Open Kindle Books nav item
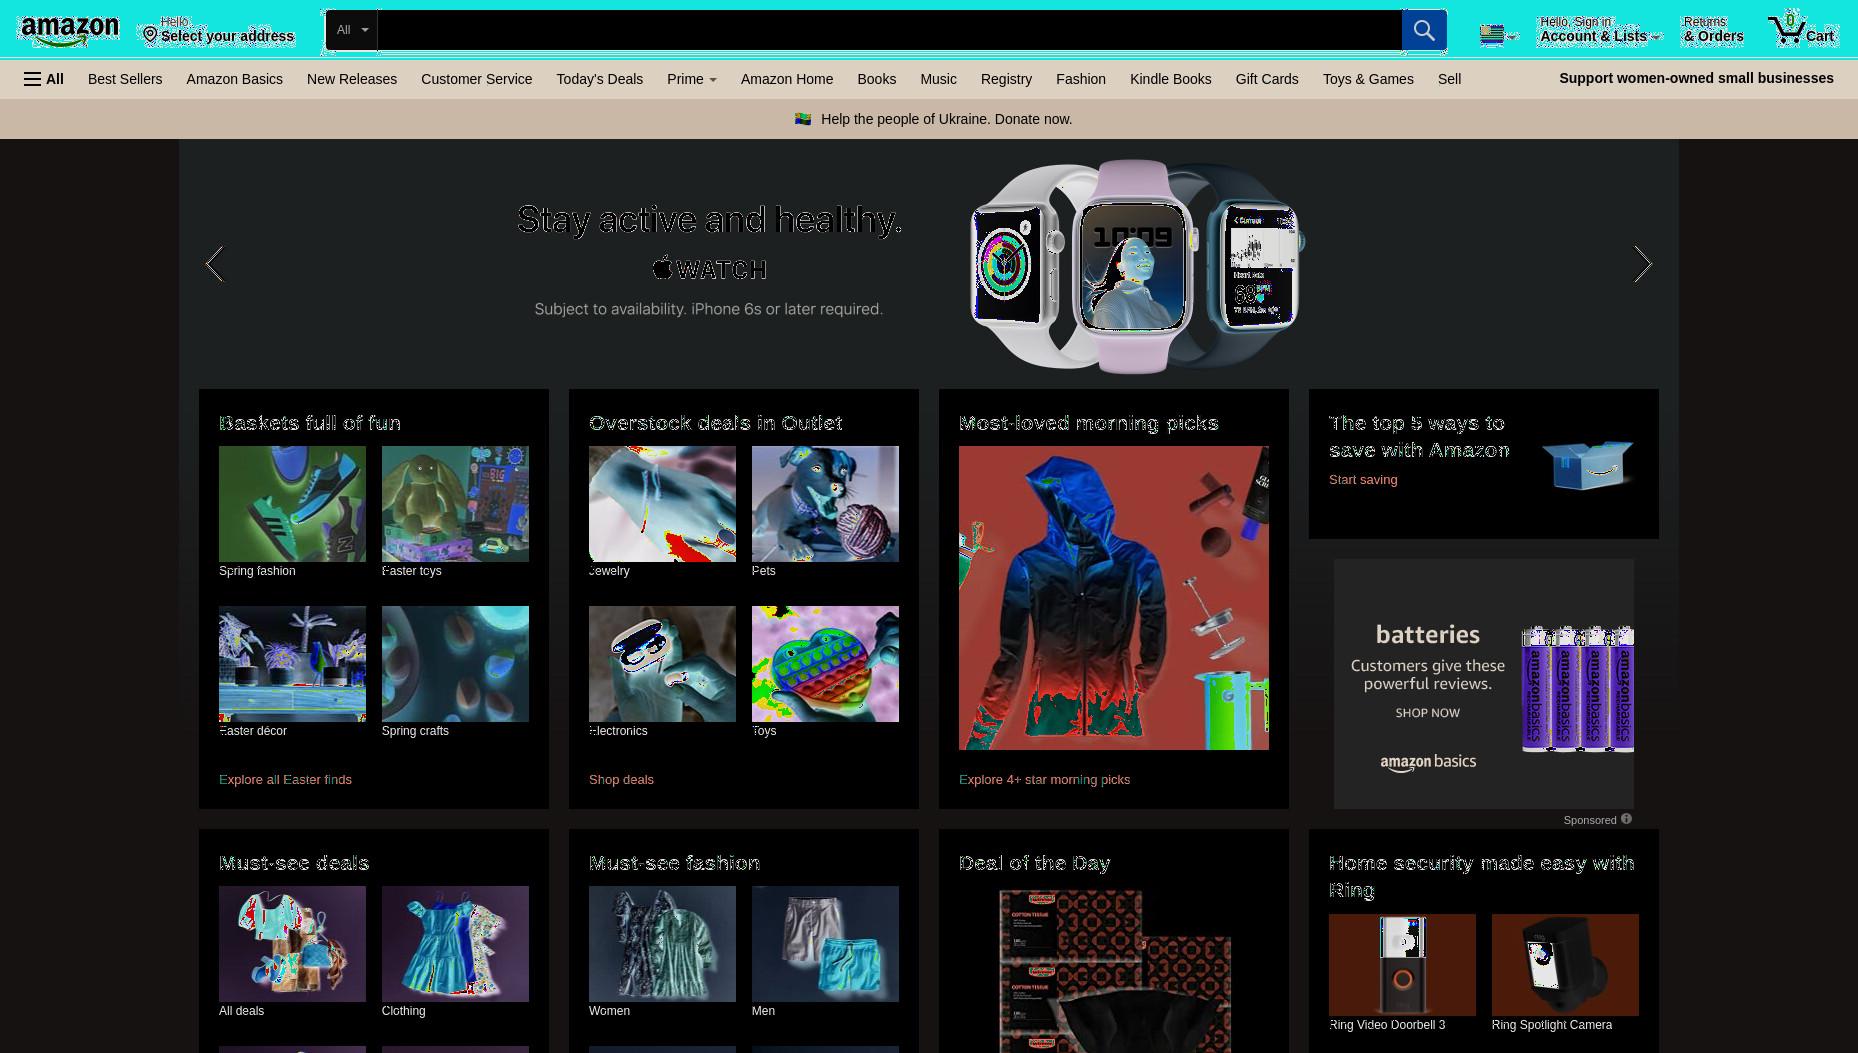Viewport: 1858px width, 1053px height. point(1170,79)
